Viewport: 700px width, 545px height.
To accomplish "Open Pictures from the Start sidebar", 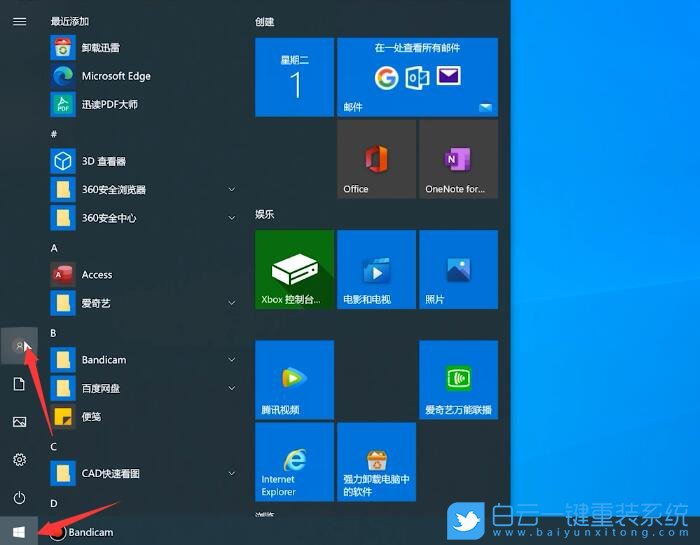I will pos(19,422).
